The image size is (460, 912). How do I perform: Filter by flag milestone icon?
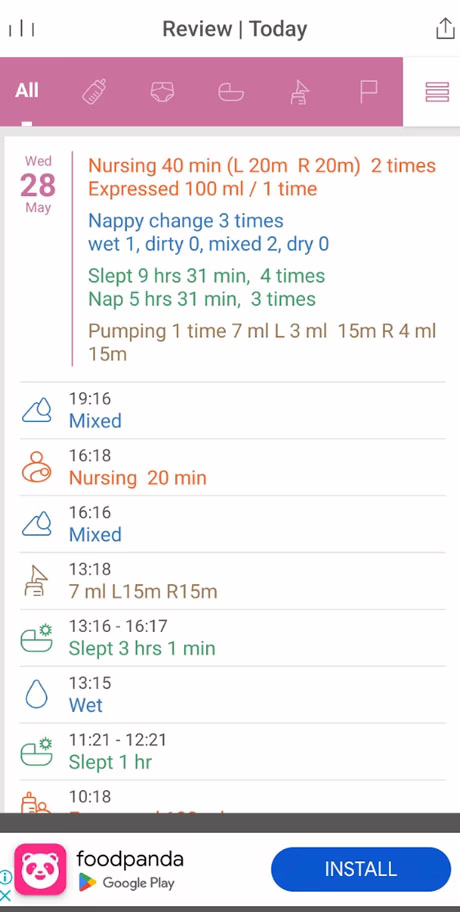click(x=368, y=91)
